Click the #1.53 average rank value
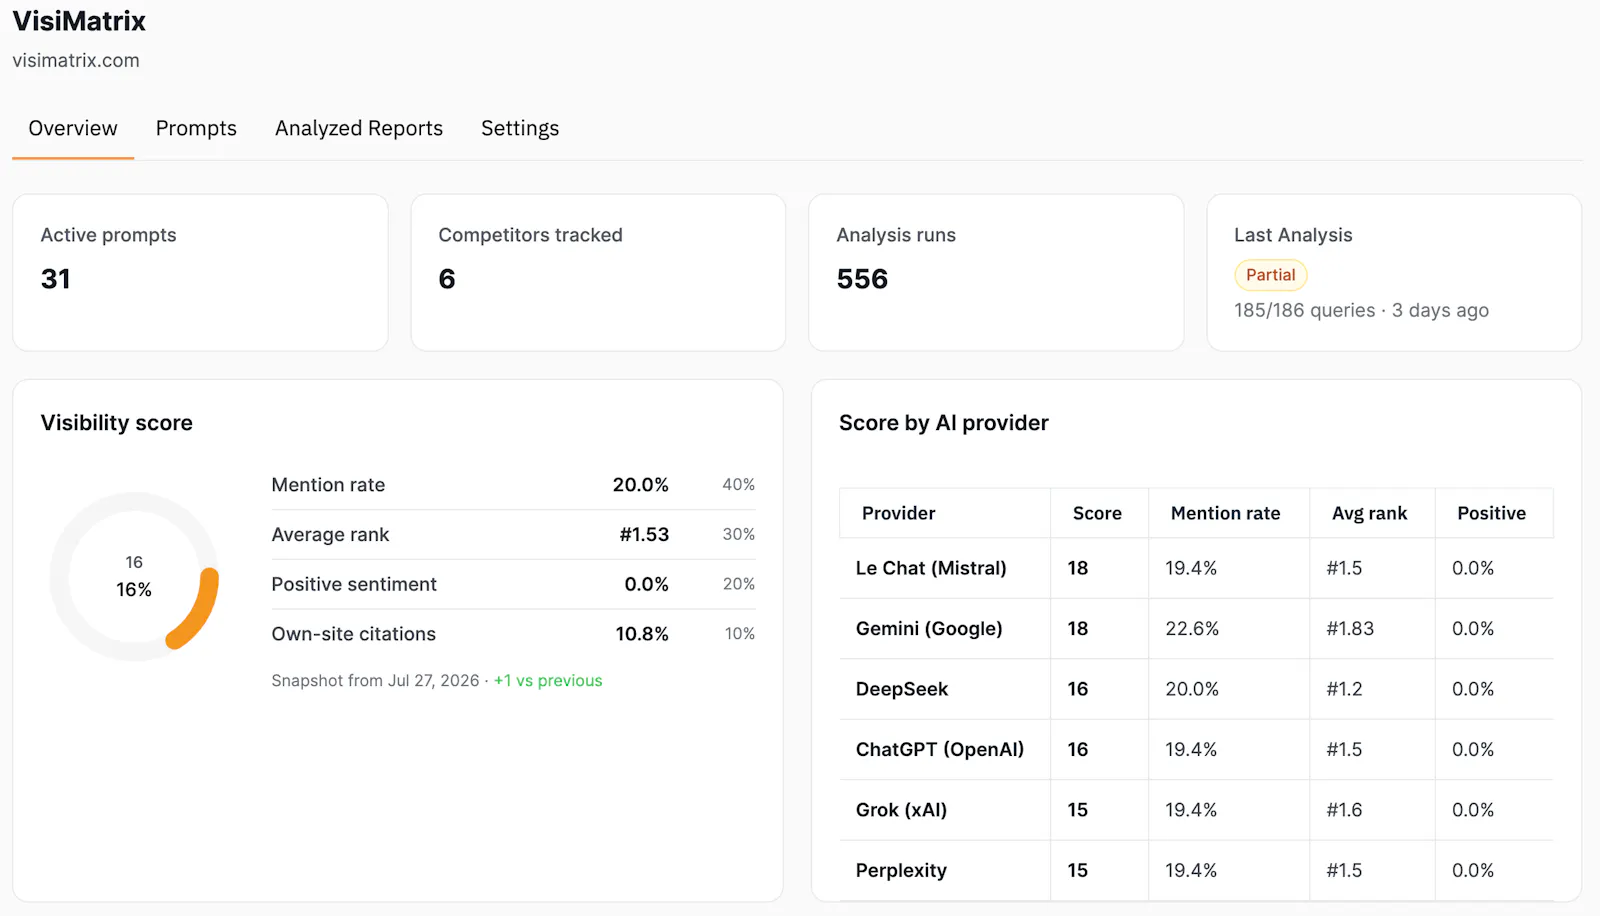The height and width of the screenshot is (916, 1600). coord(645,535)
